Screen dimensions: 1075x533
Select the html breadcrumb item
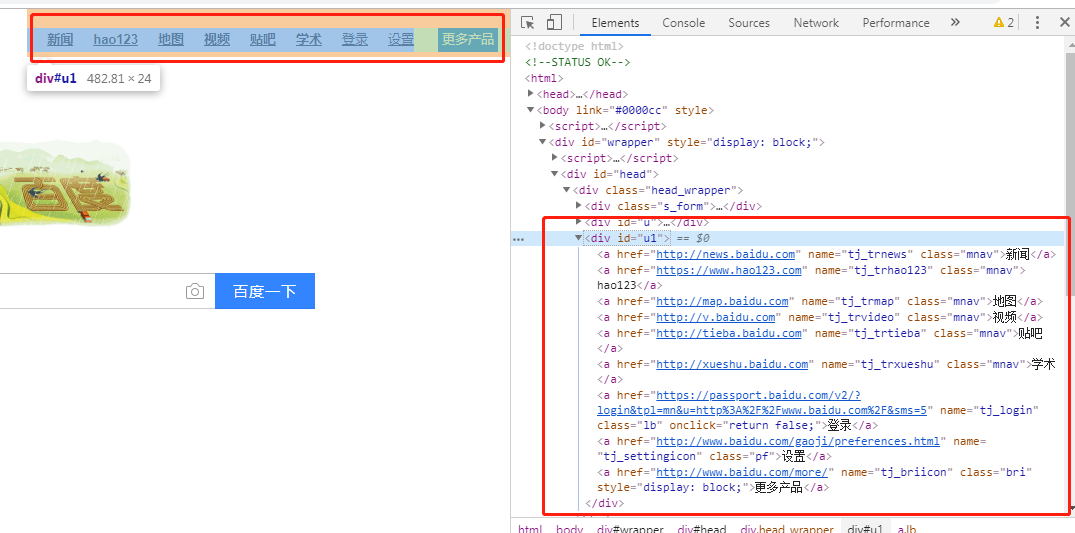tap(529, 529)
